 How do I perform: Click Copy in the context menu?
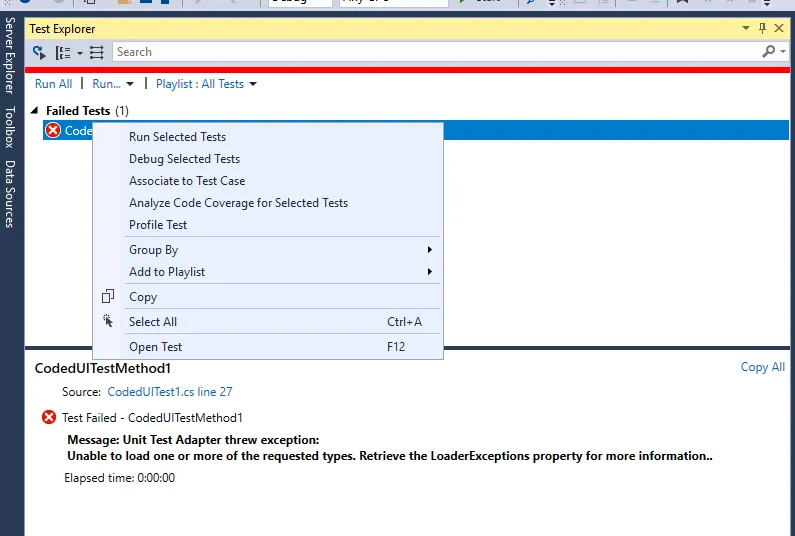point(268,297)
